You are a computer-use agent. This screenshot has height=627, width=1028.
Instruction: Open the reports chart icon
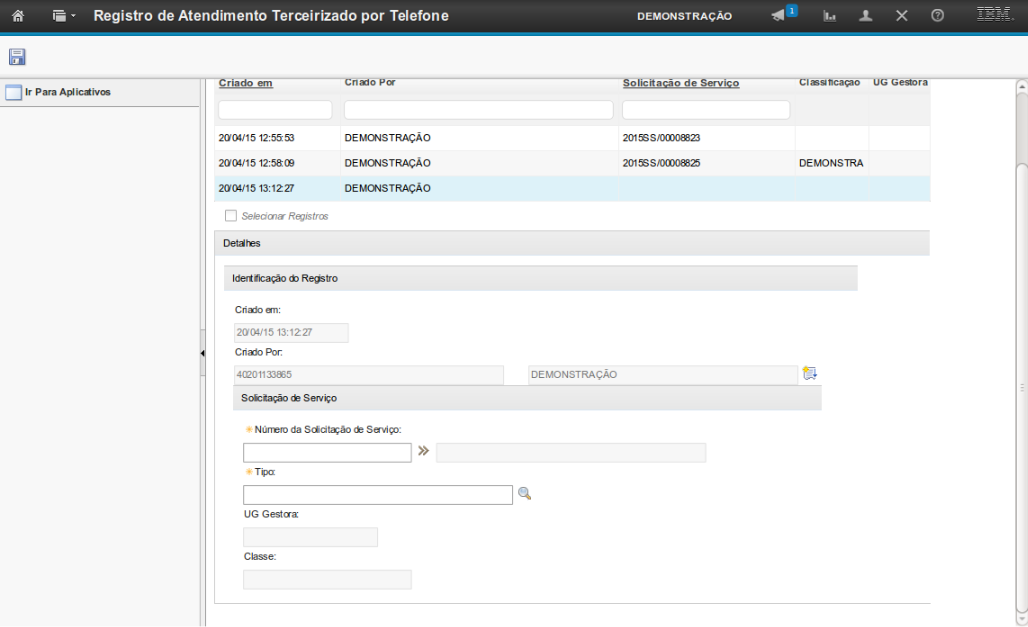[830, 16]
